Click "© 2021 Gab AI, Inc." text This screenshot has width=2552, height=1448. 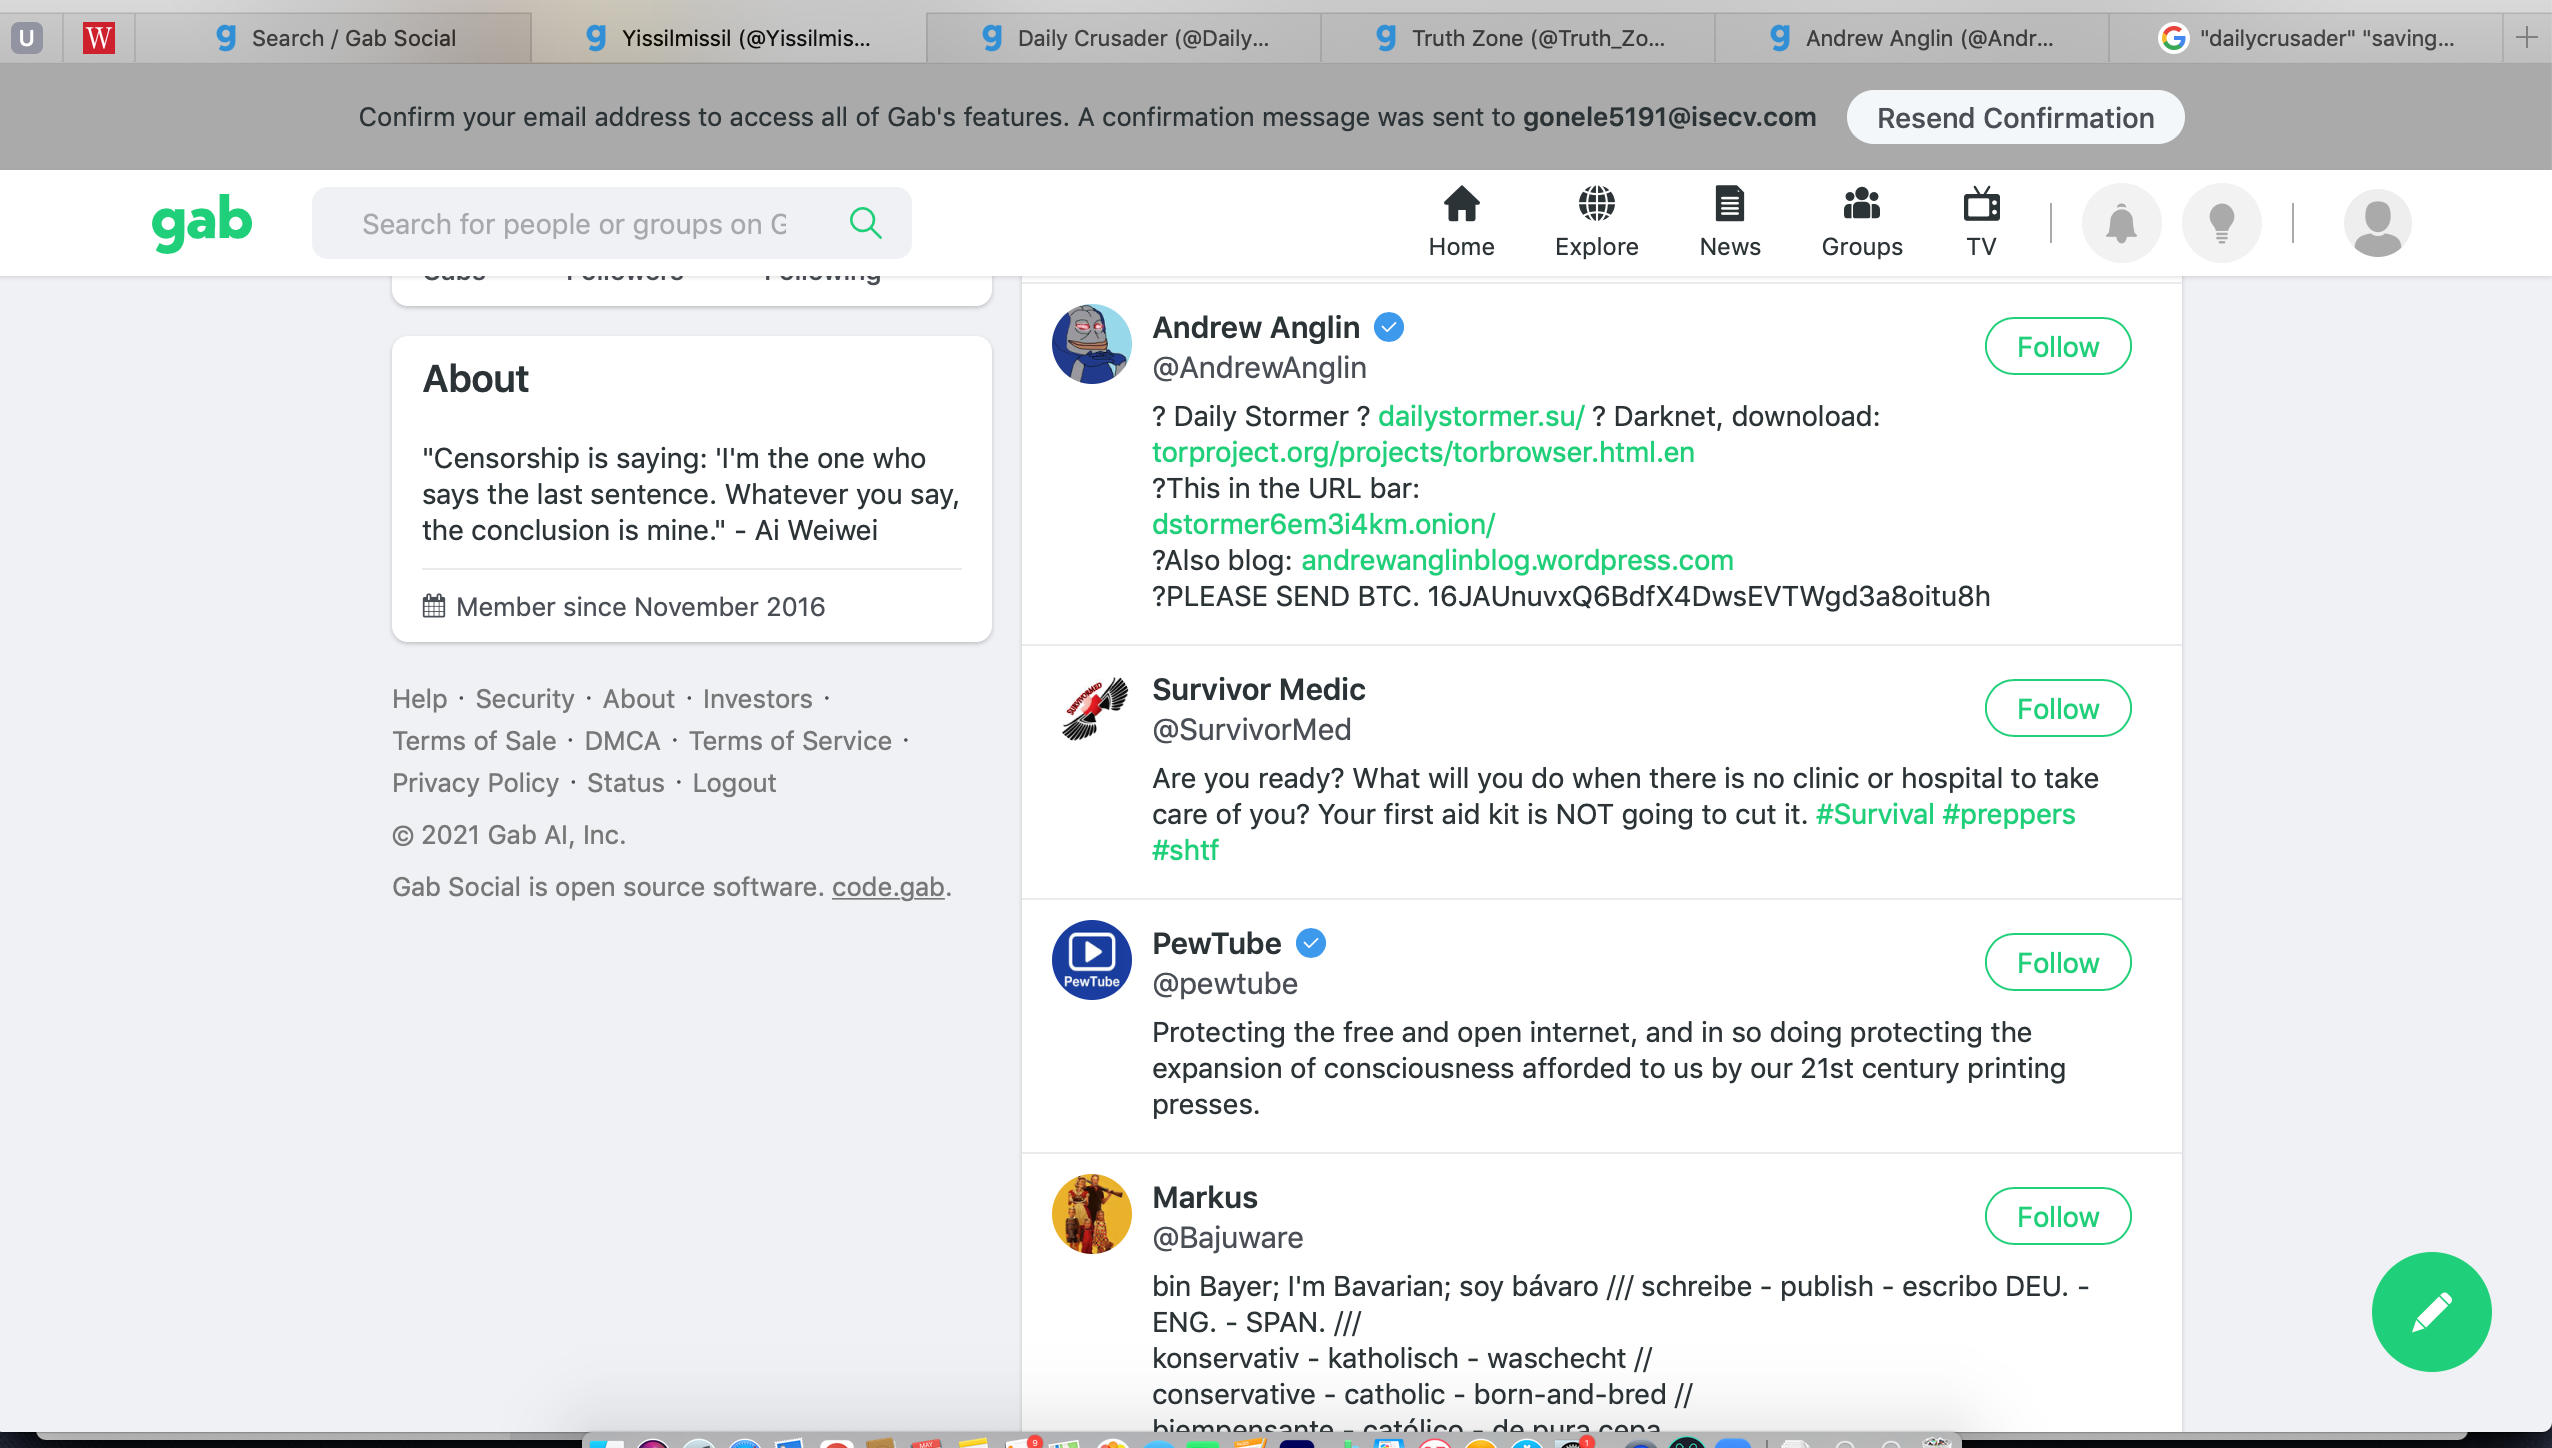(509, 834)
